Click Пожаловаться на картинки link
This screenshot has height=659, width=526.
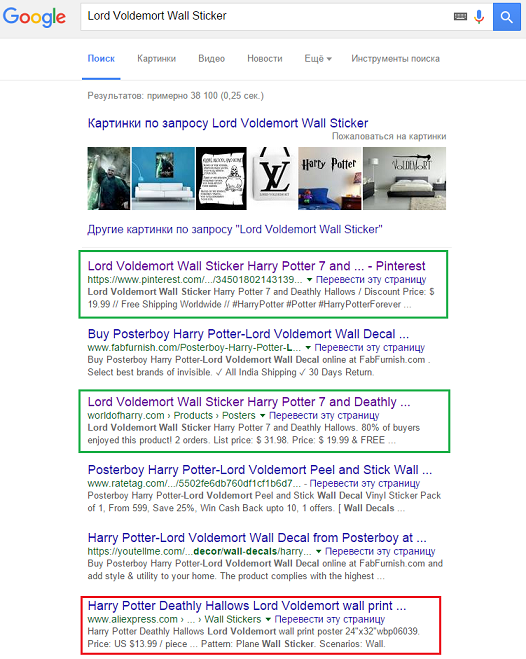[389, 136]
